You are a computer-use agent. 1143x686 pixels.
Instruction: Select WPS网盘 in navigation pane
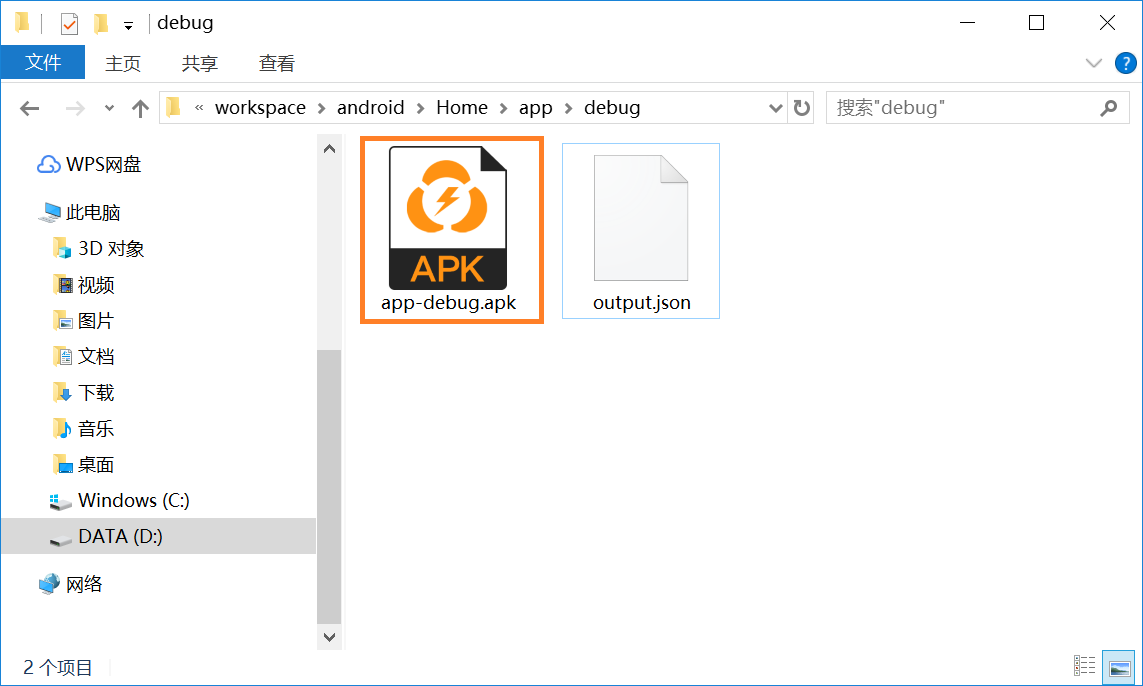89,165
